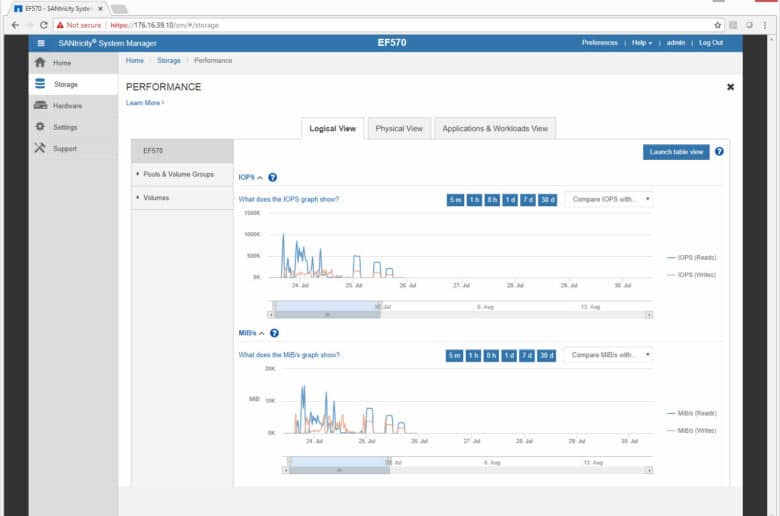
Task: Open Compare IOPS with dropdown
Action: (609, 200)
